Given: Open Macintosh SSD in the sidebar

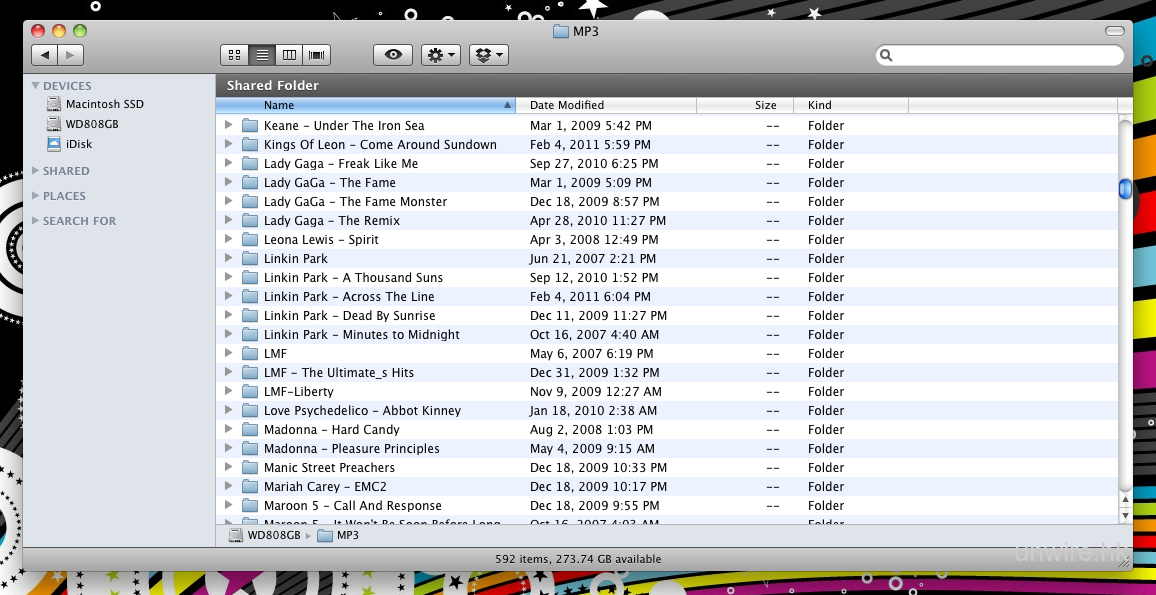Looking at the screenshot, I should (104, 104).
